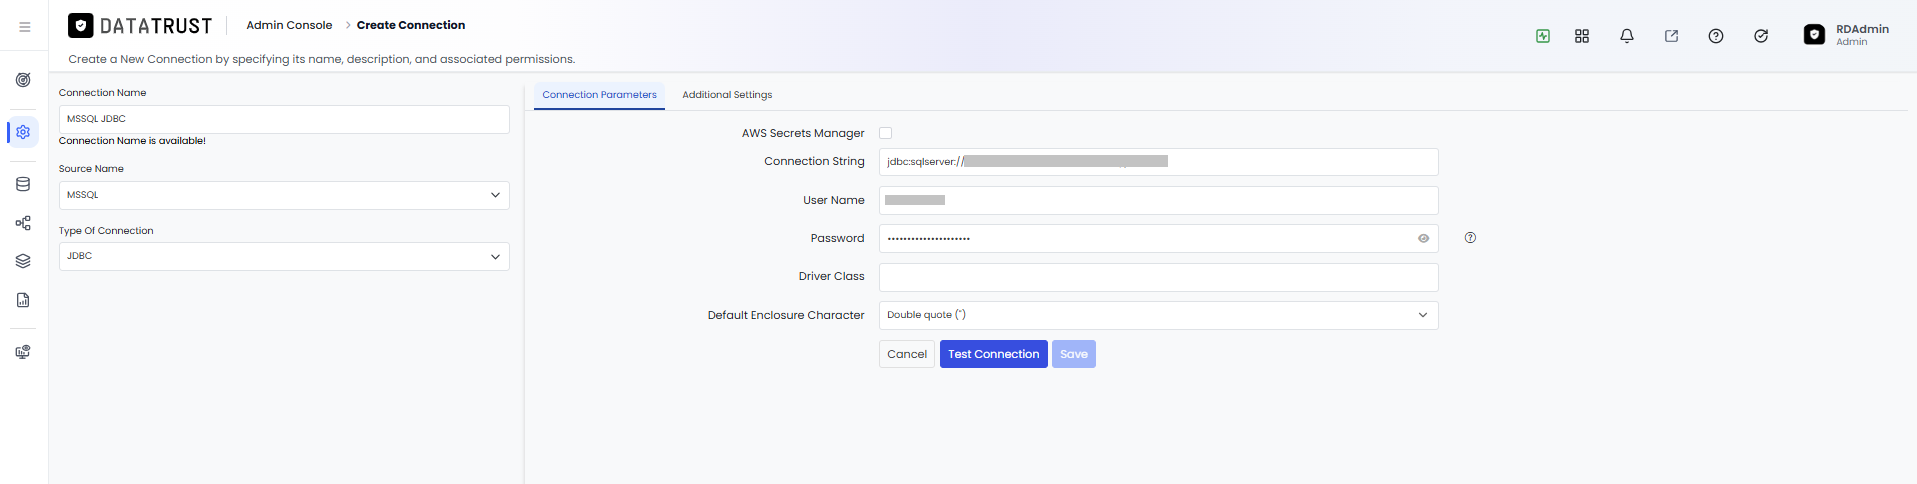Show password with the eye icon
This screenshot has width=1917, height=484.
click(x=1423, y=238)
